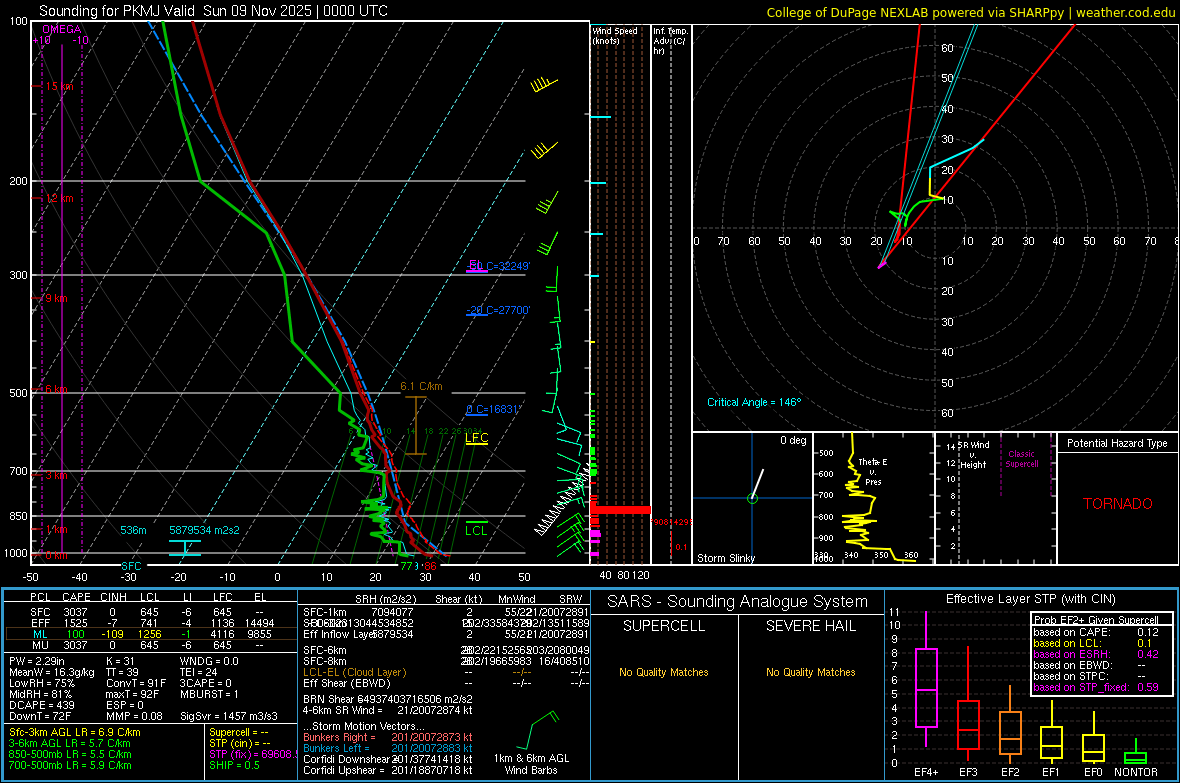1180x783 pixels.
Task: Click the cyan SFC label below skew-T
Action: pos(131,566)
